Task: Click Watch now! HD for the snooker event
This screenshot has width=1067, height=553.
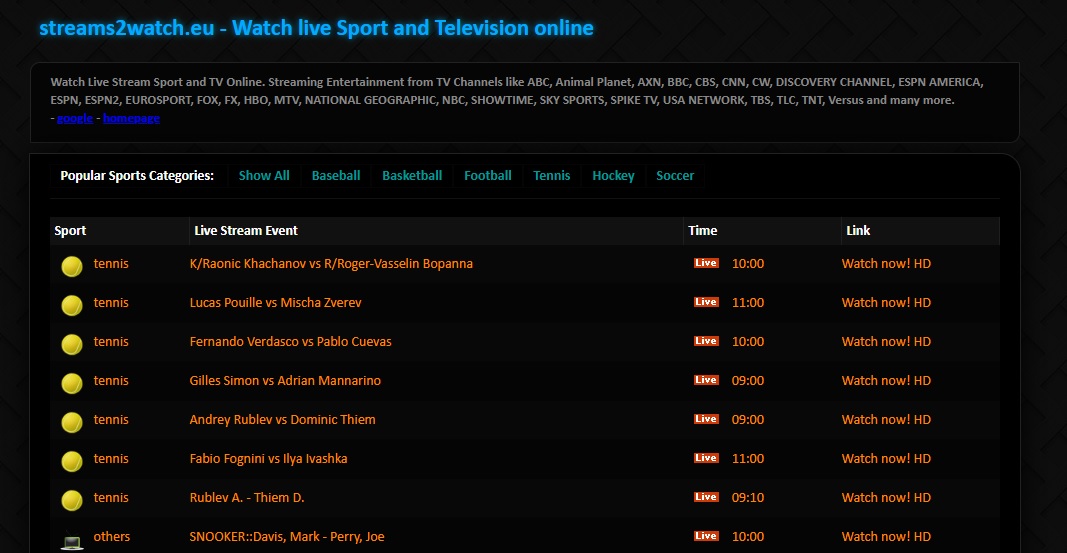Action: pos(886,537)
